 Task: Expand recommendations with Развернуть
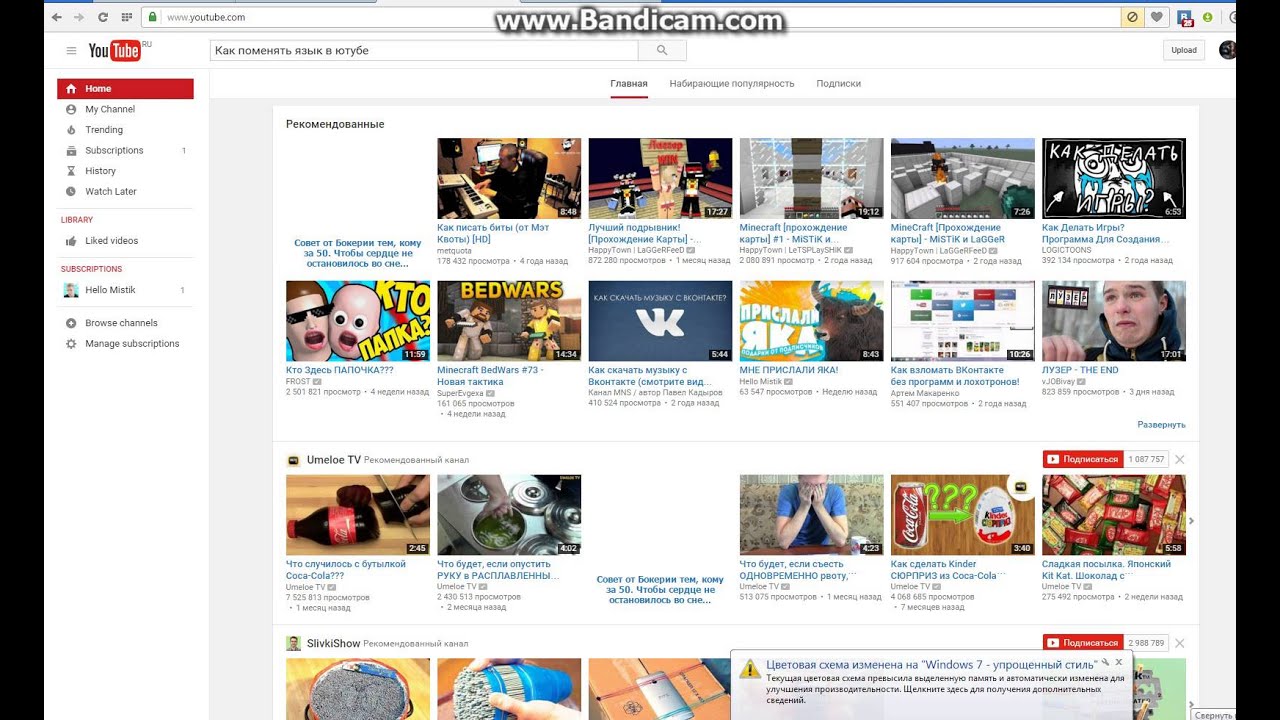coord(1161,425)
